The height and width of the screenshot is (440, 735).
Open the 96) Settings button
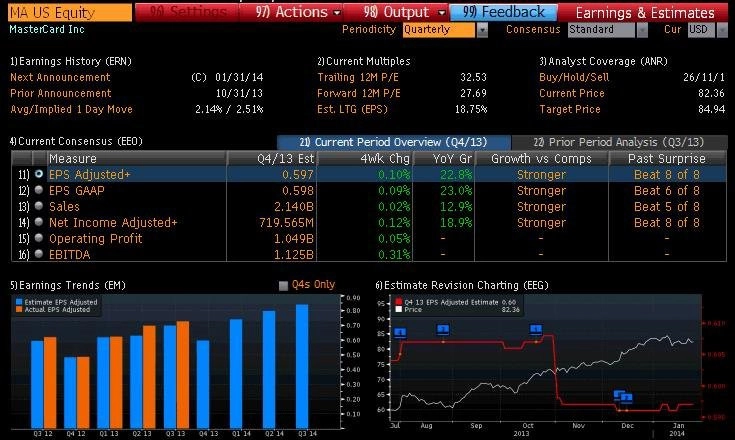tap(188, 12)
